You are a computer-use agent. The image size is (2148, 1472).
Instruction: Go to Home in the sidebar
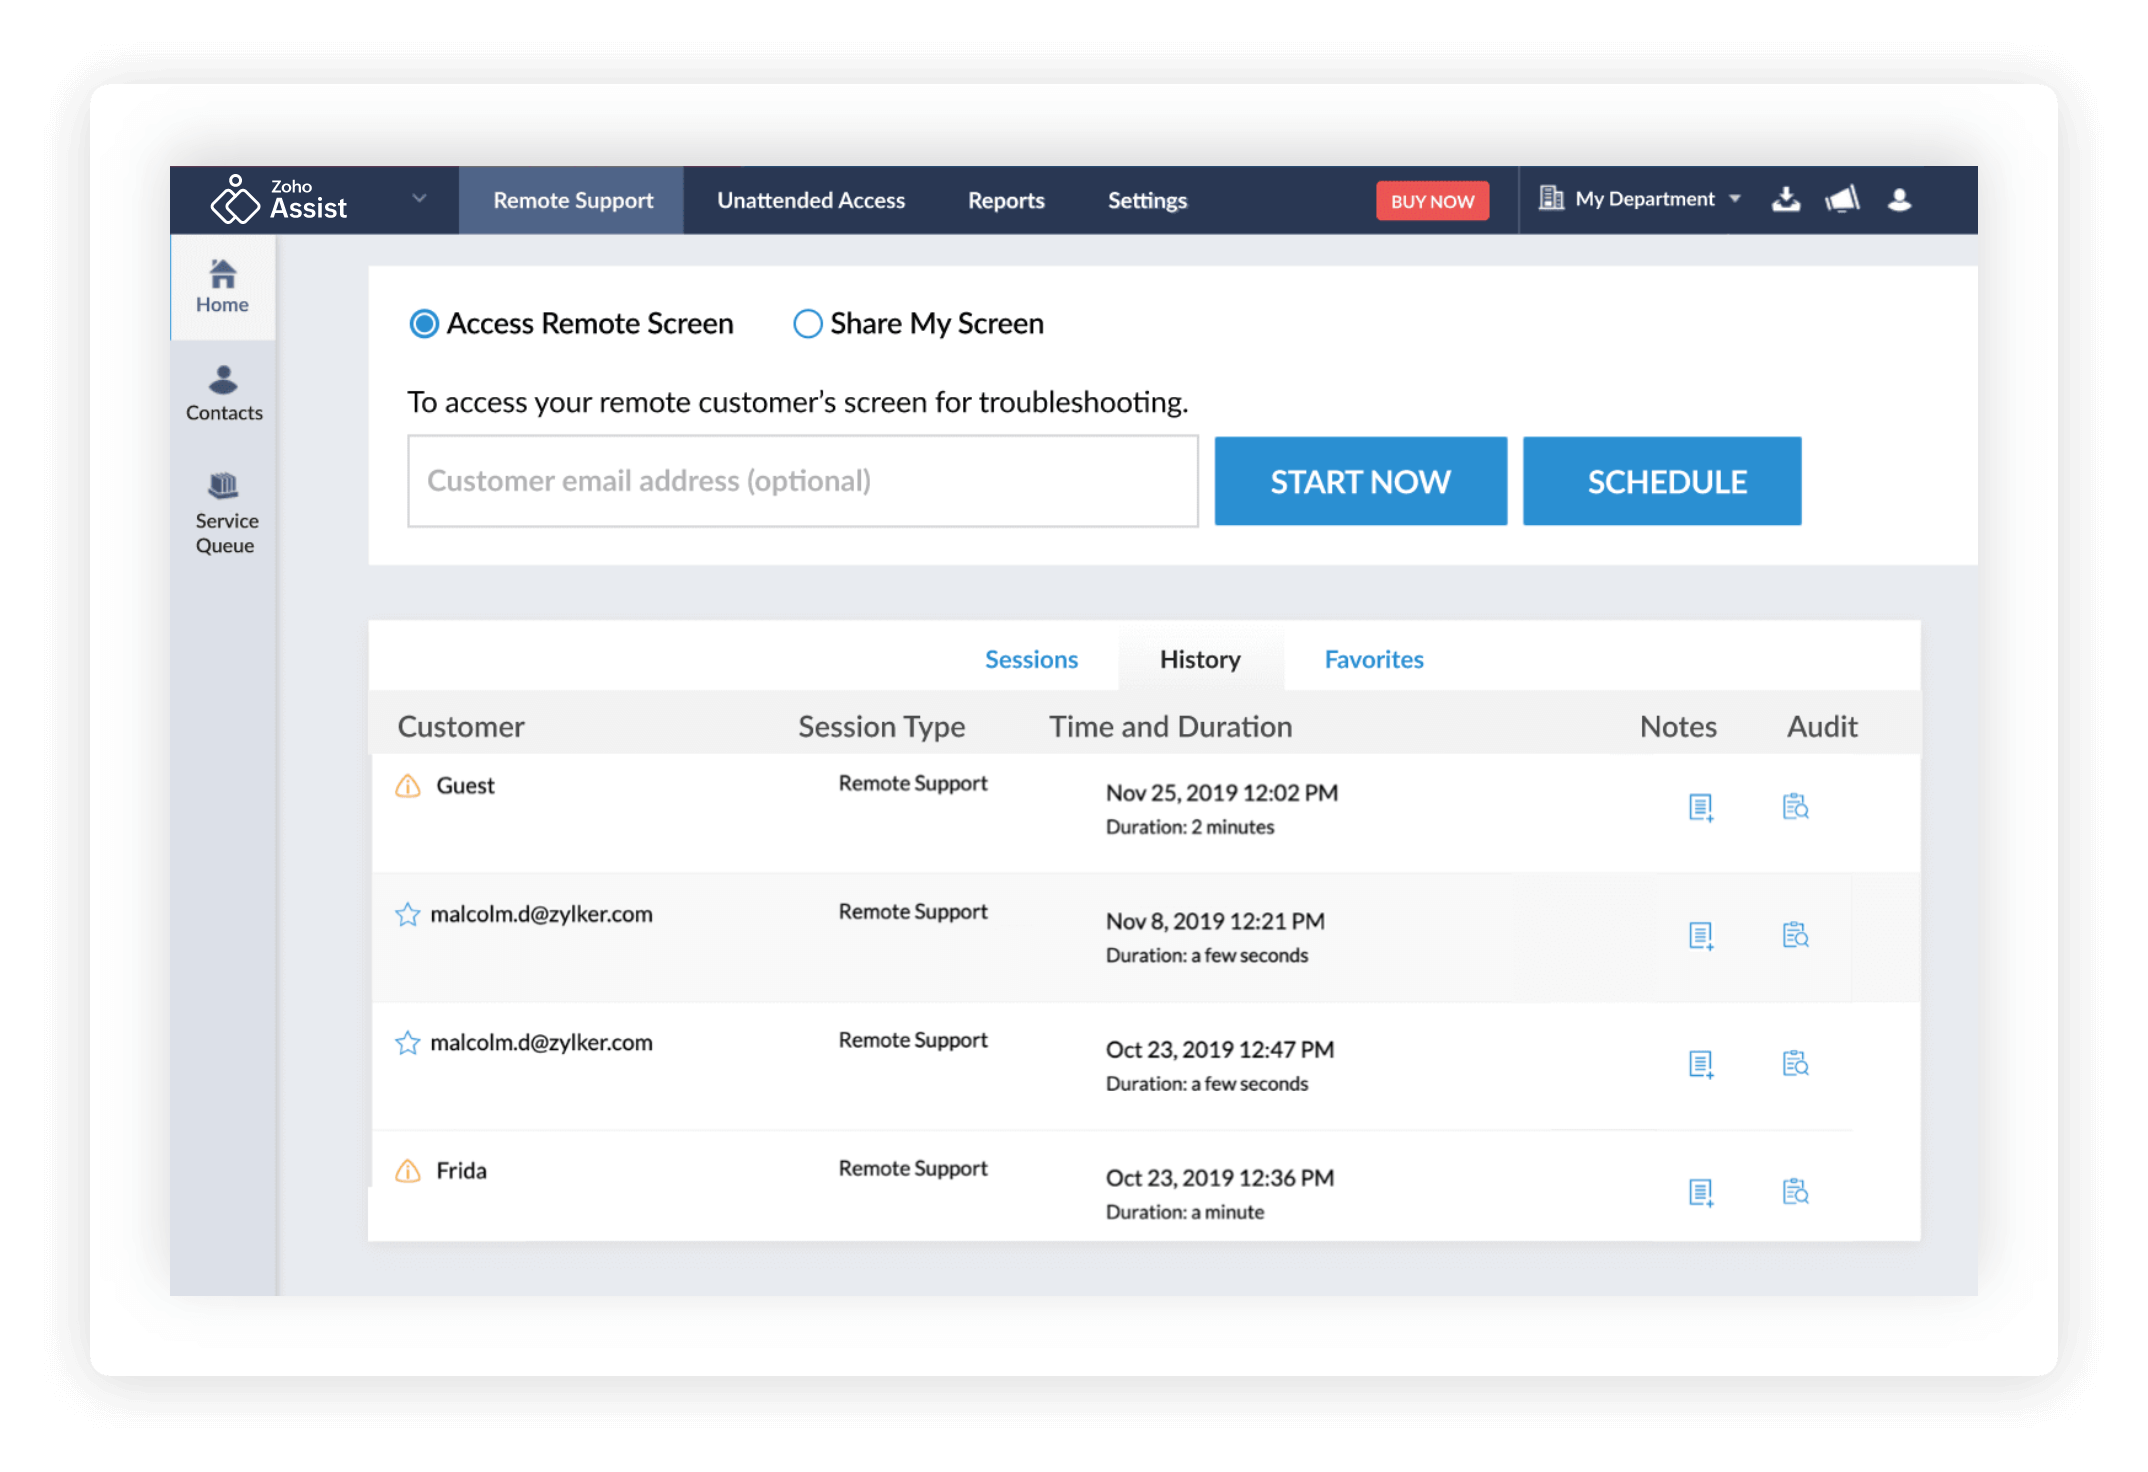tap(222, 287)
